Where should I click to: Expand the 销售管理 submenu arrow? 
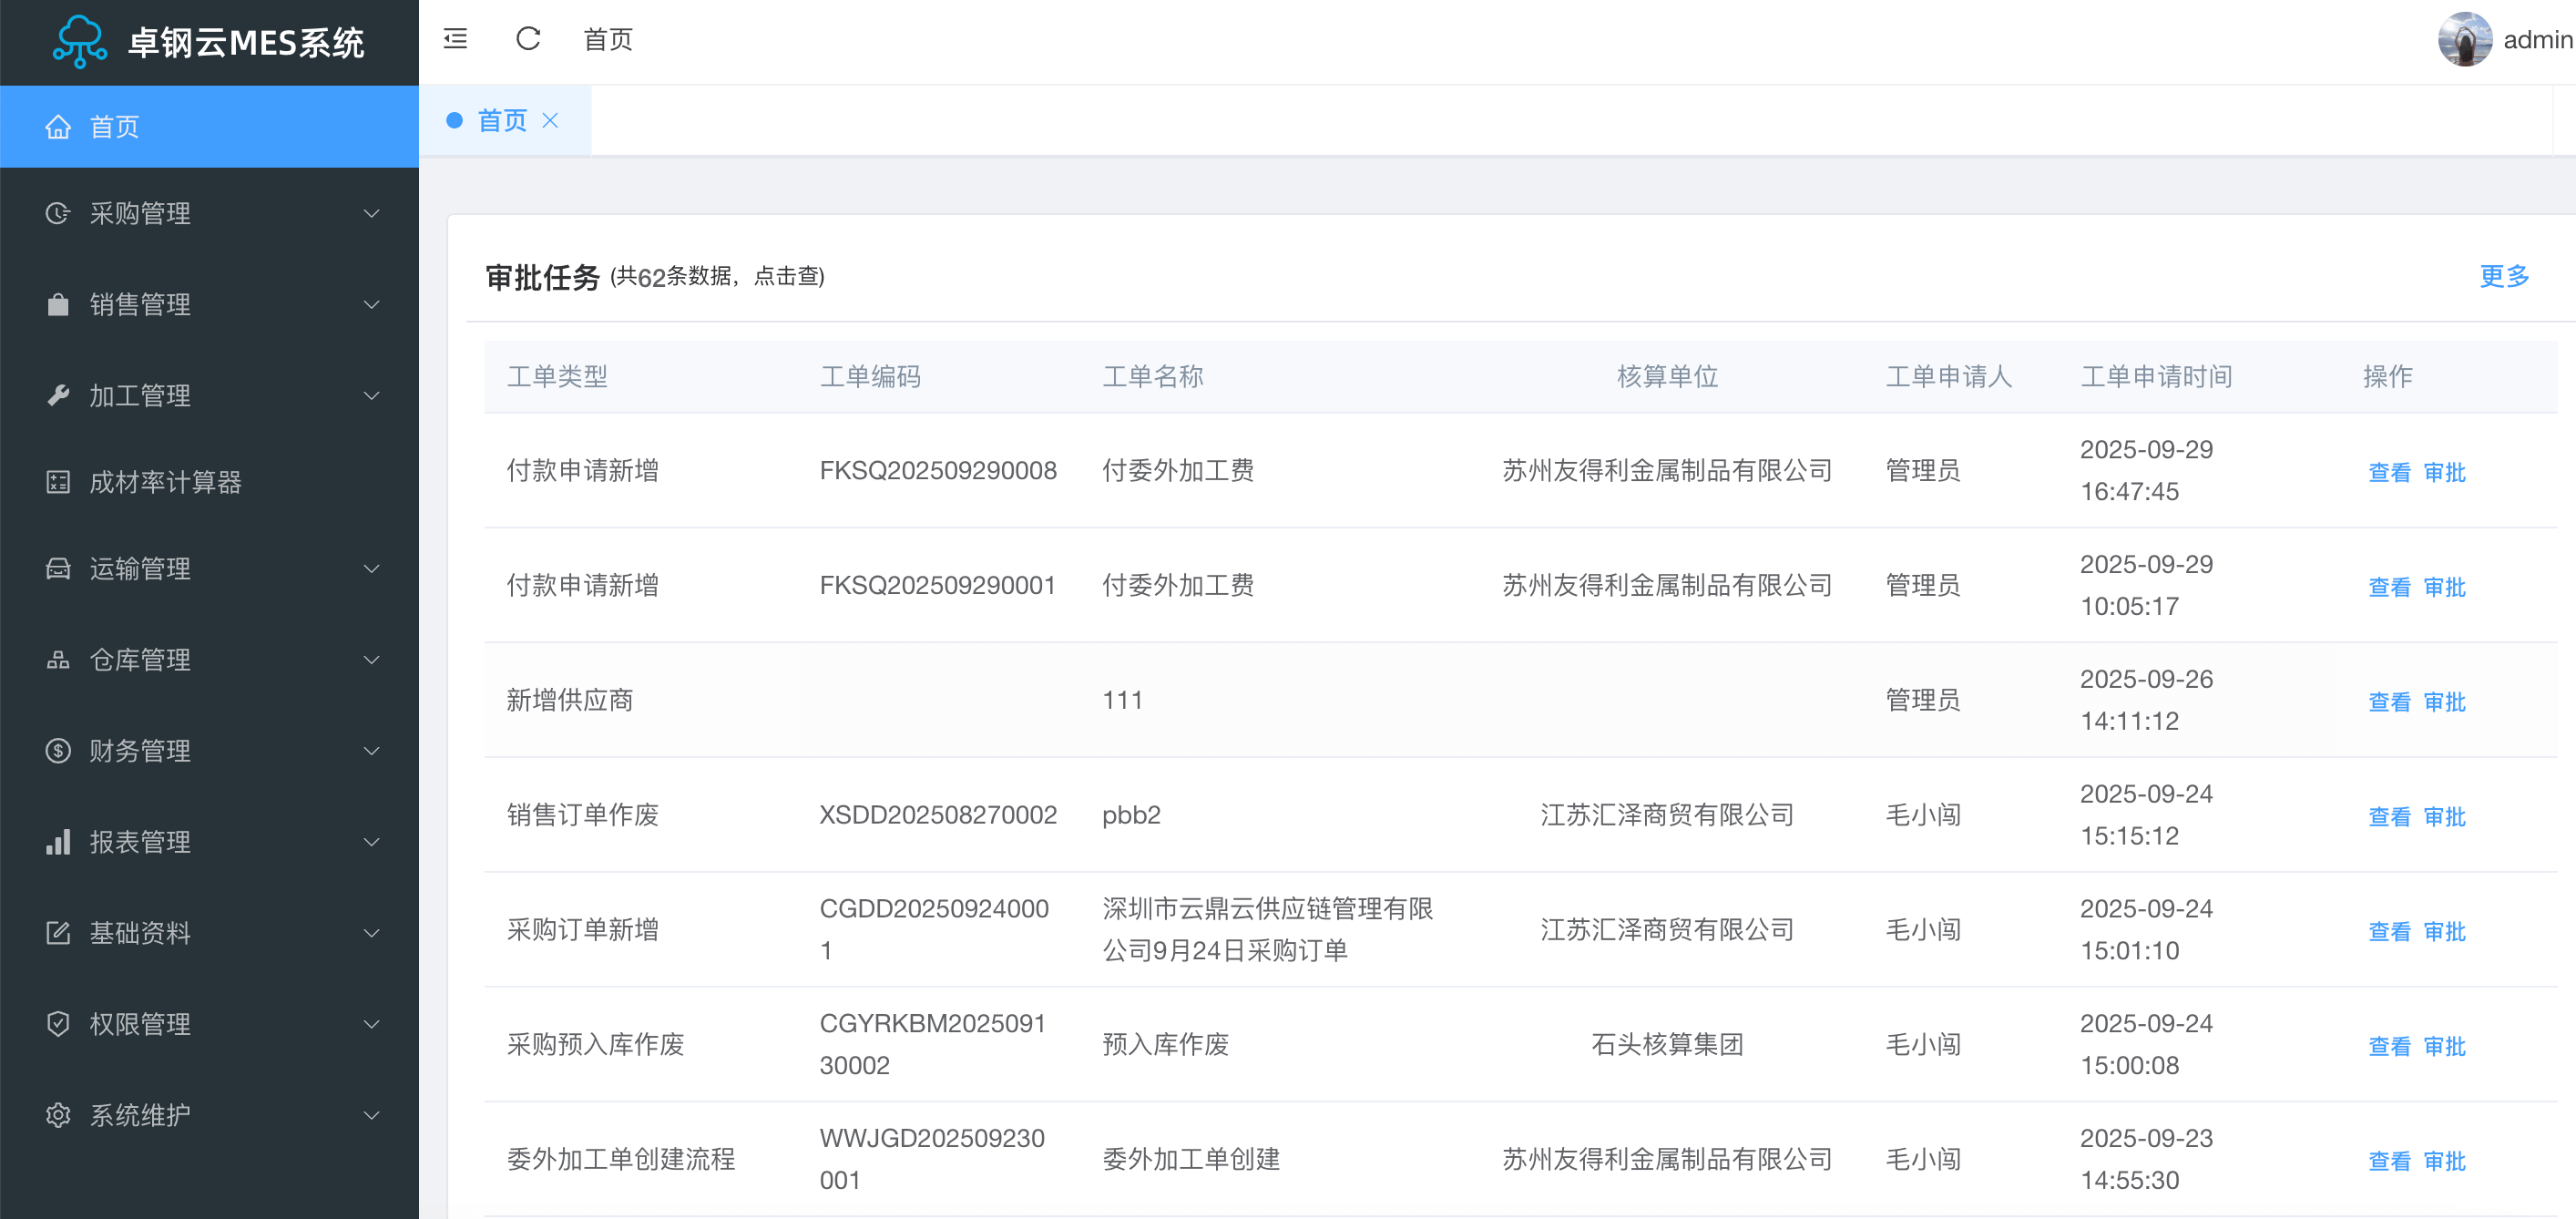coord(372,304)
